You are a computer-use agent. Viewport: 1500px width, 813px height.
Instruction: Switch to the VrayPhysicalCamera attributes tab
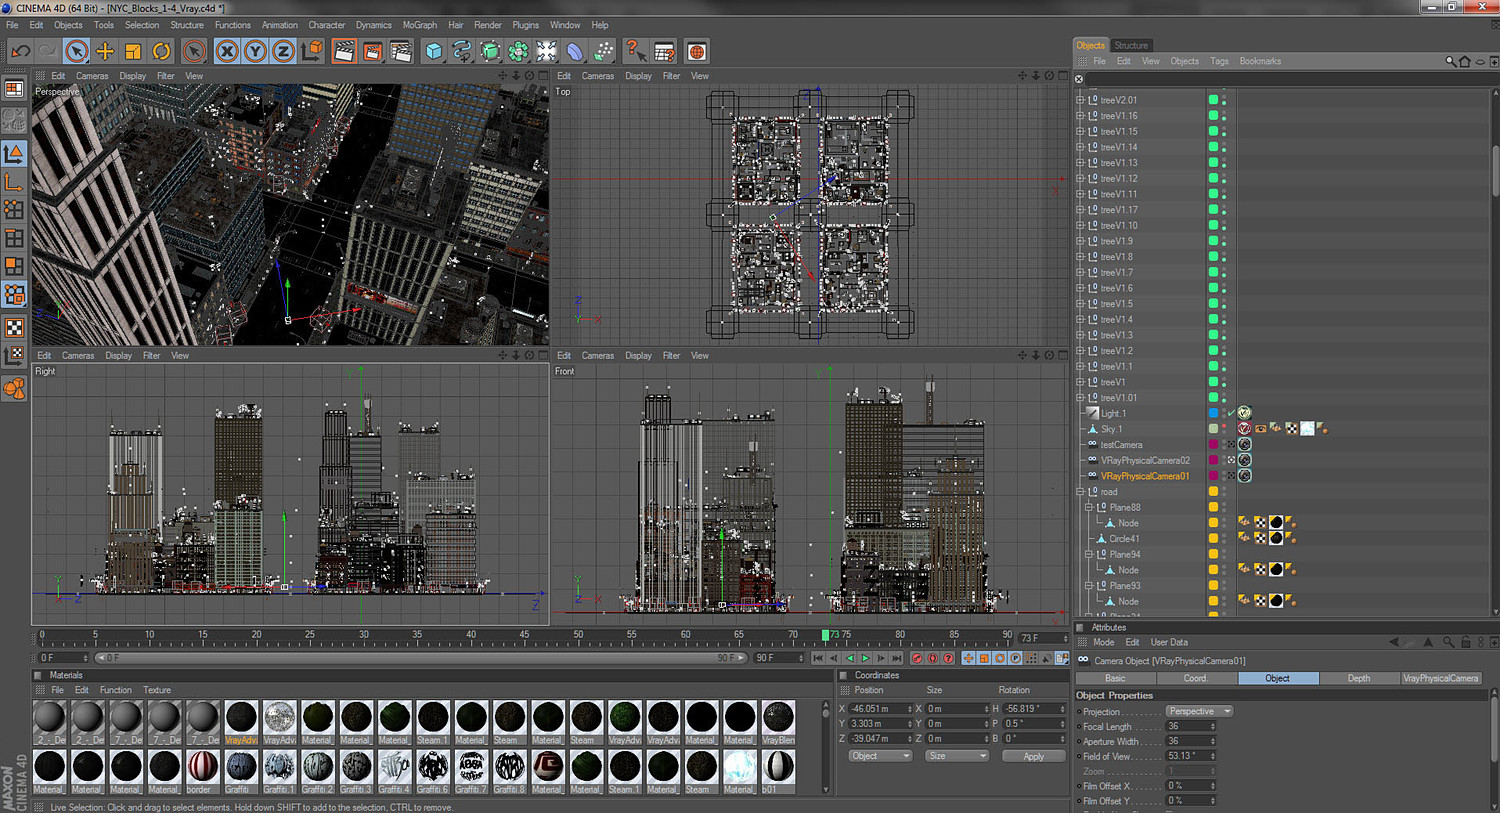tap(1440, 678)
